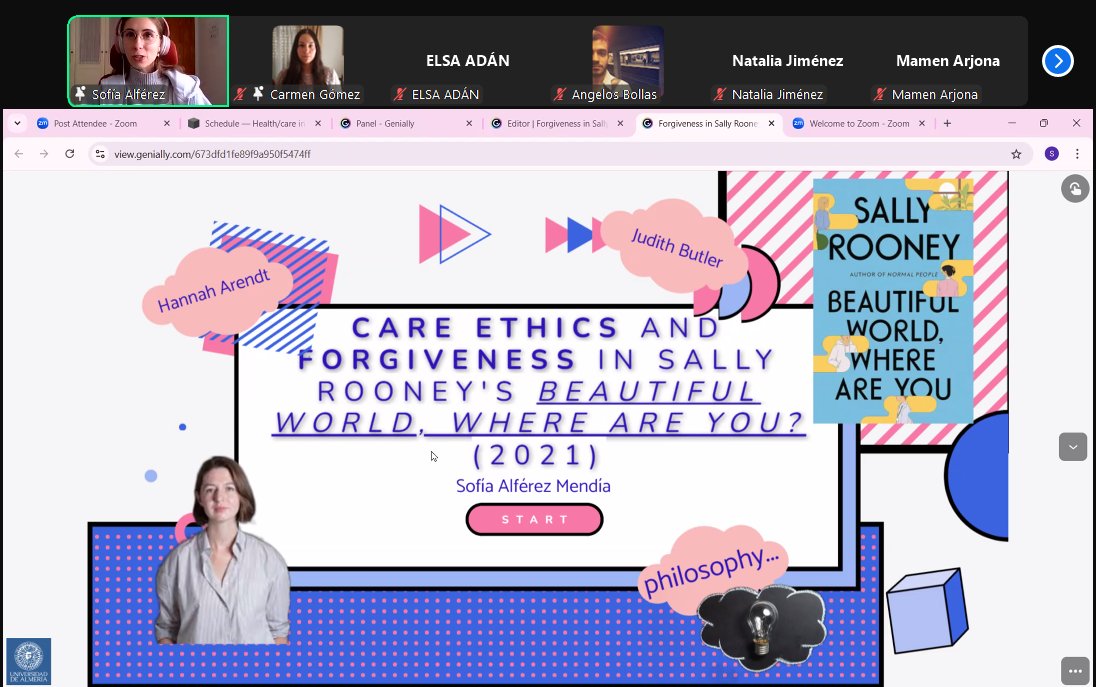
Task: Expand the Genially down-chevron button
Action: [x=1073, y=447]
